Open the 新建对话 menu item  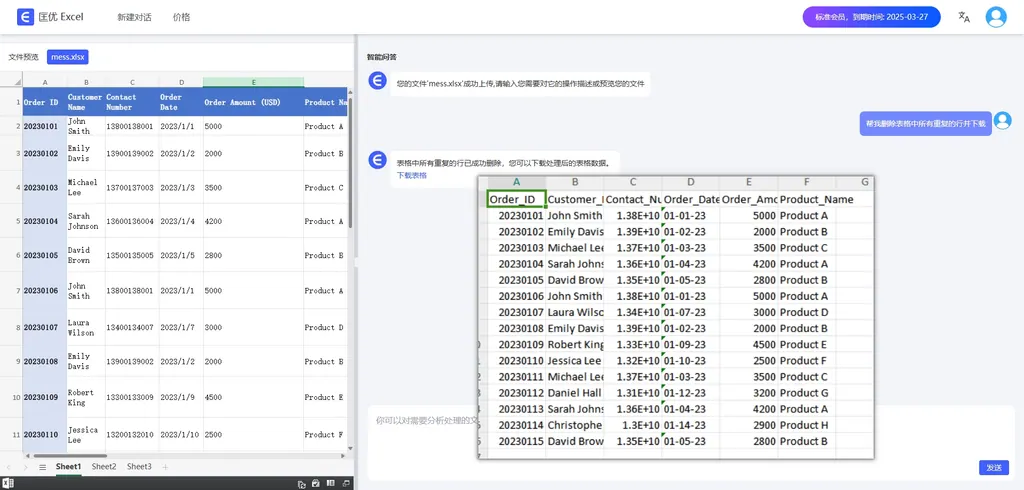click(x=134, y=17)
